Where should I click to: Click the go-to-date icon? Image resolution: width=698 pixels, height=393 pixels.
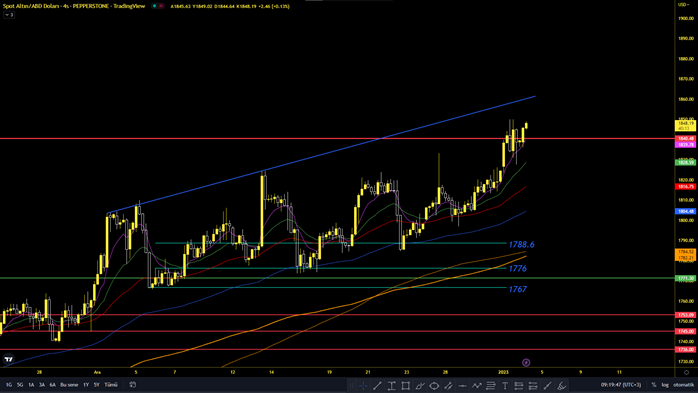[132, 385]
